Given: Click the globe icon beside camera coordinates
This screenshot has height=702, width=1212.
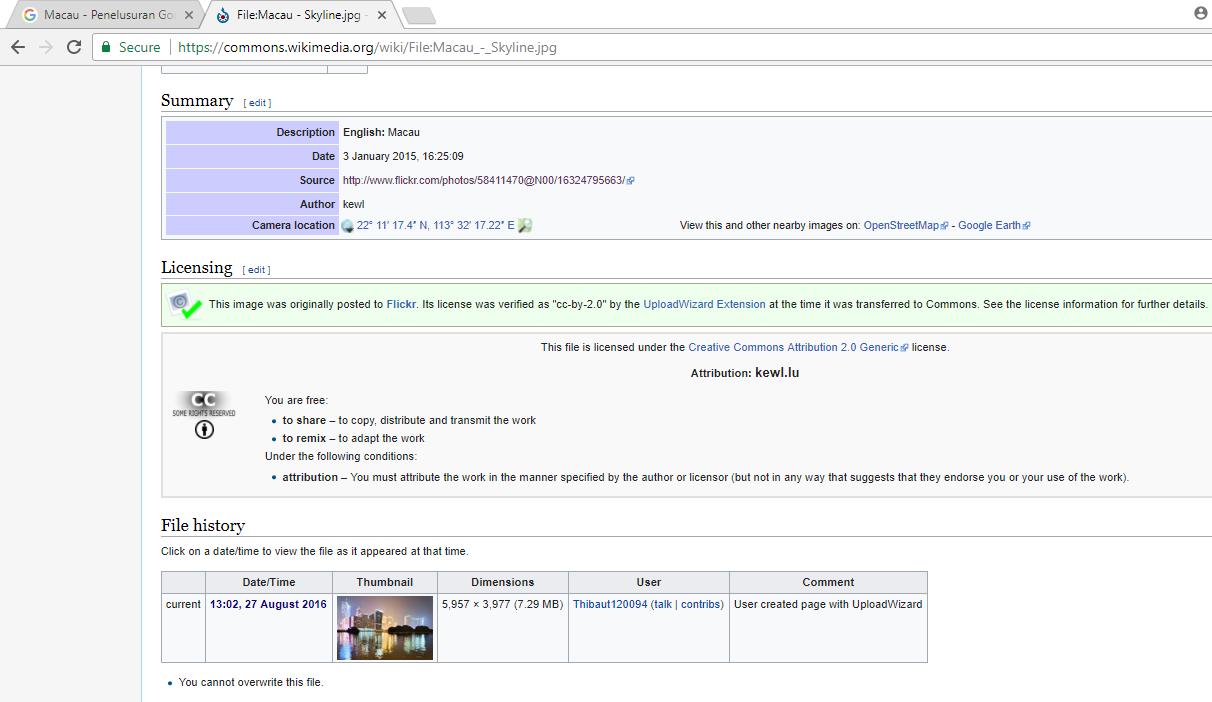Looking at the screenshot, I should click(x=348, y=226).
